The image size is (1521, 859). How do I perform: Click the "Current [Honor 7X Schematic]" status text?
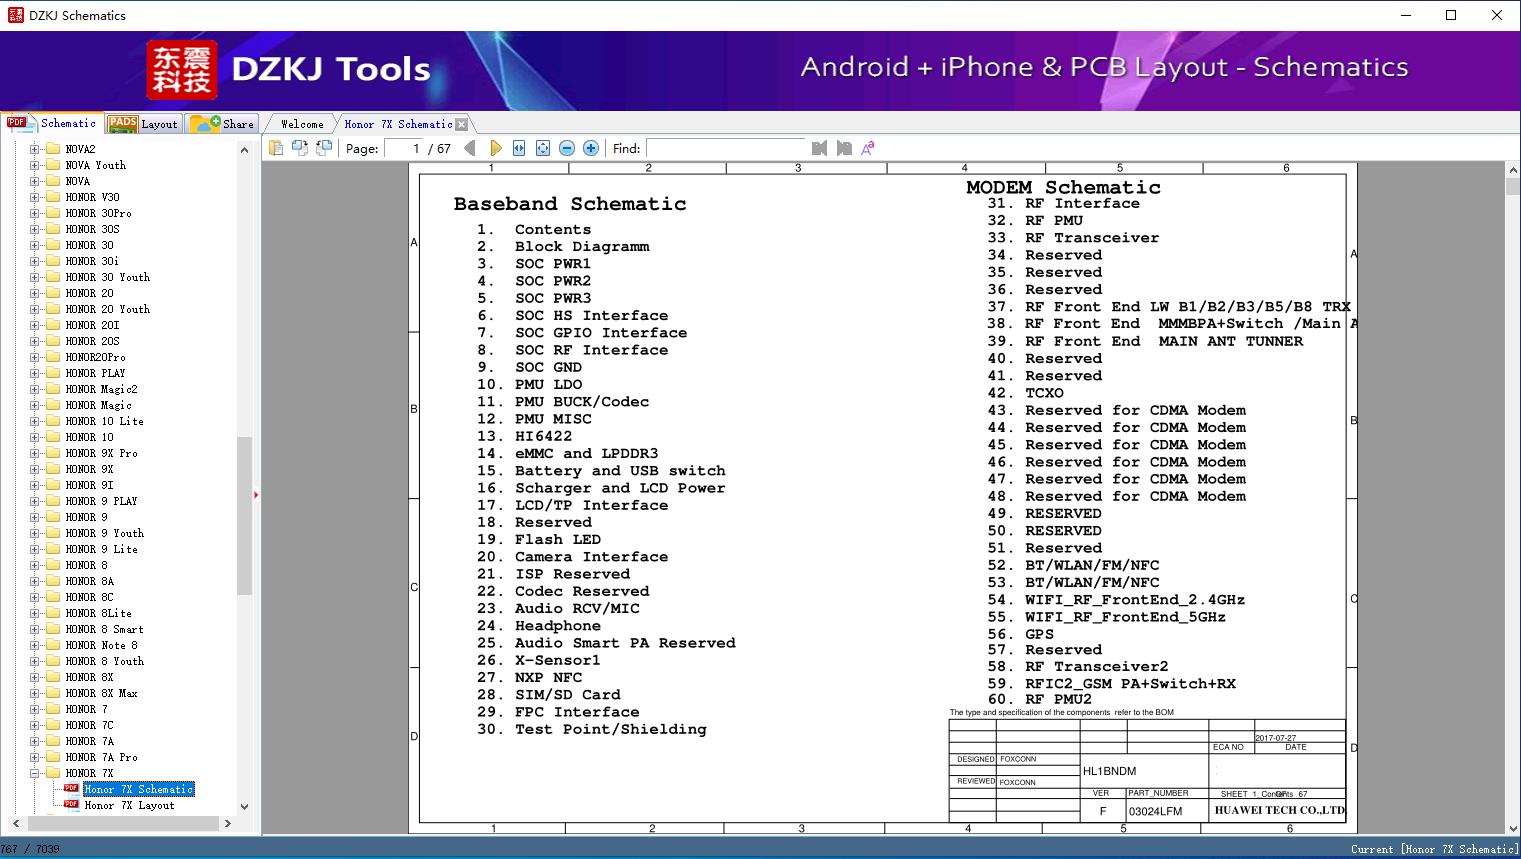tap(1434, 849)
